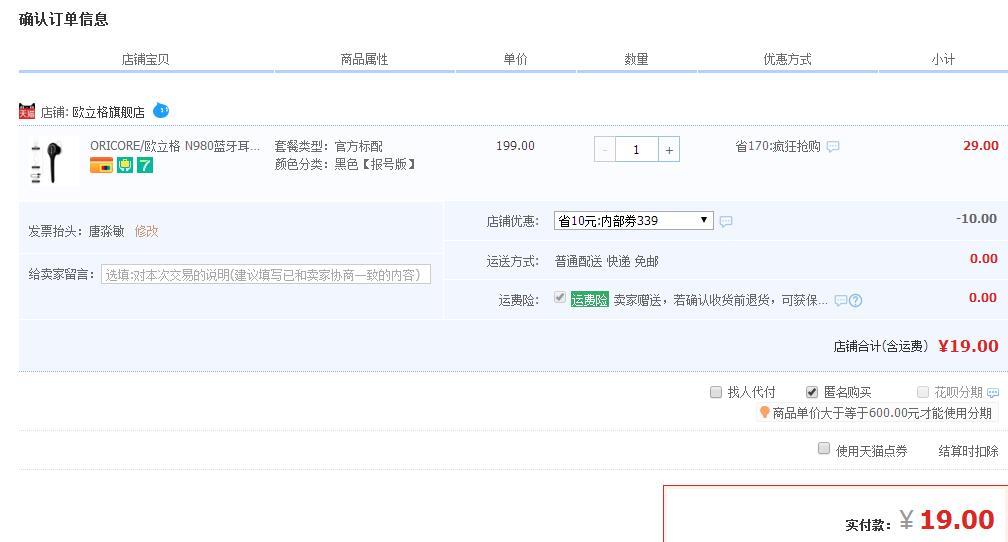Viewport: 1008px width, 542px height.
Task: Click the green shield guarantee badge icon
Action: coord(125,165)
